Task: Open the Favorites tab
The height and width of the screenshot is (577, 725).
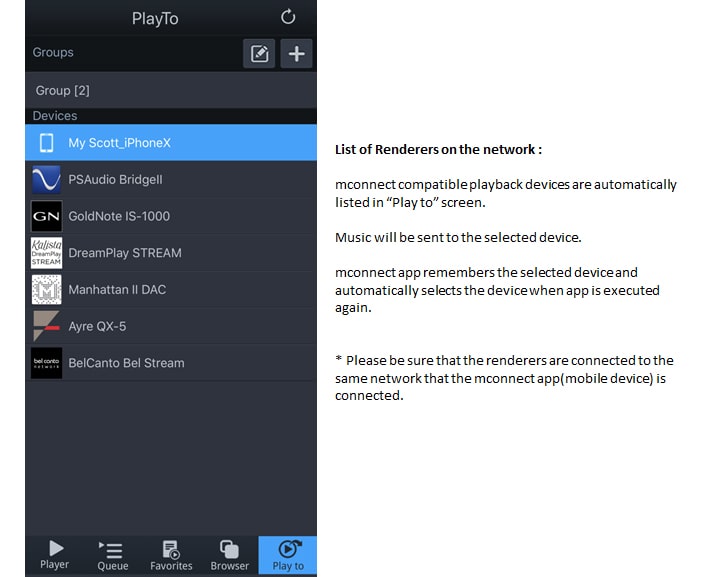Action: [171, 555]
